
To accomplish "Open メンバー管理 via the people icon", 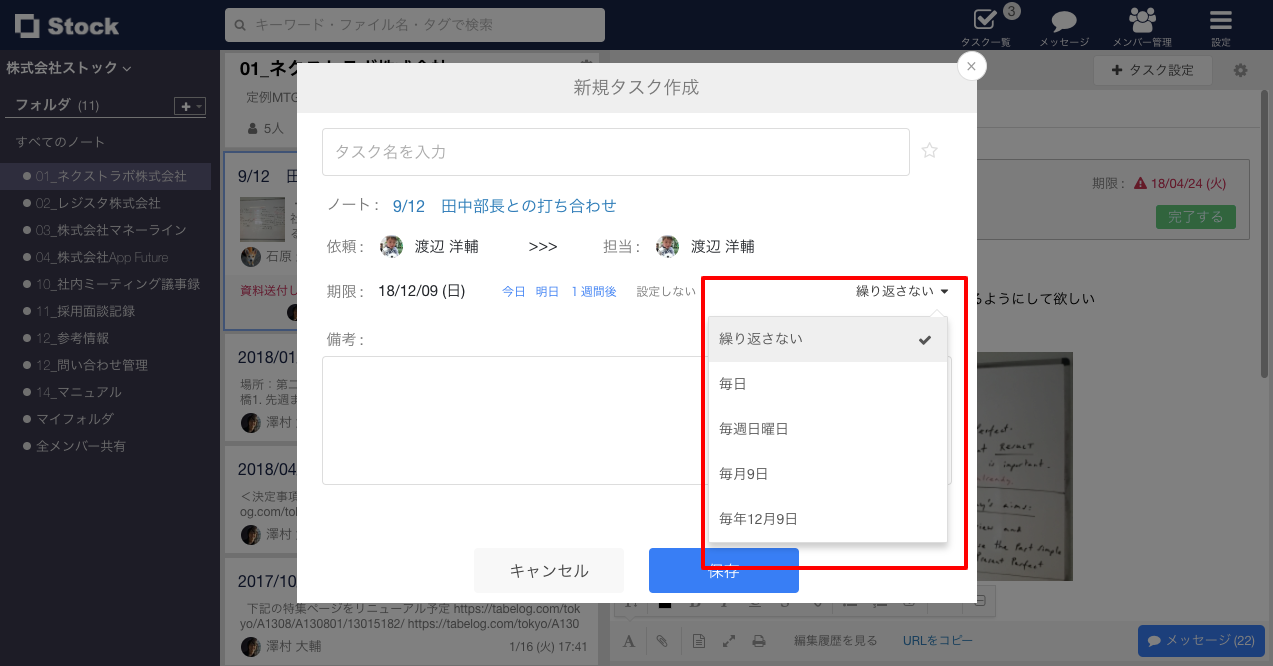I will click(x=1142, y=20).
